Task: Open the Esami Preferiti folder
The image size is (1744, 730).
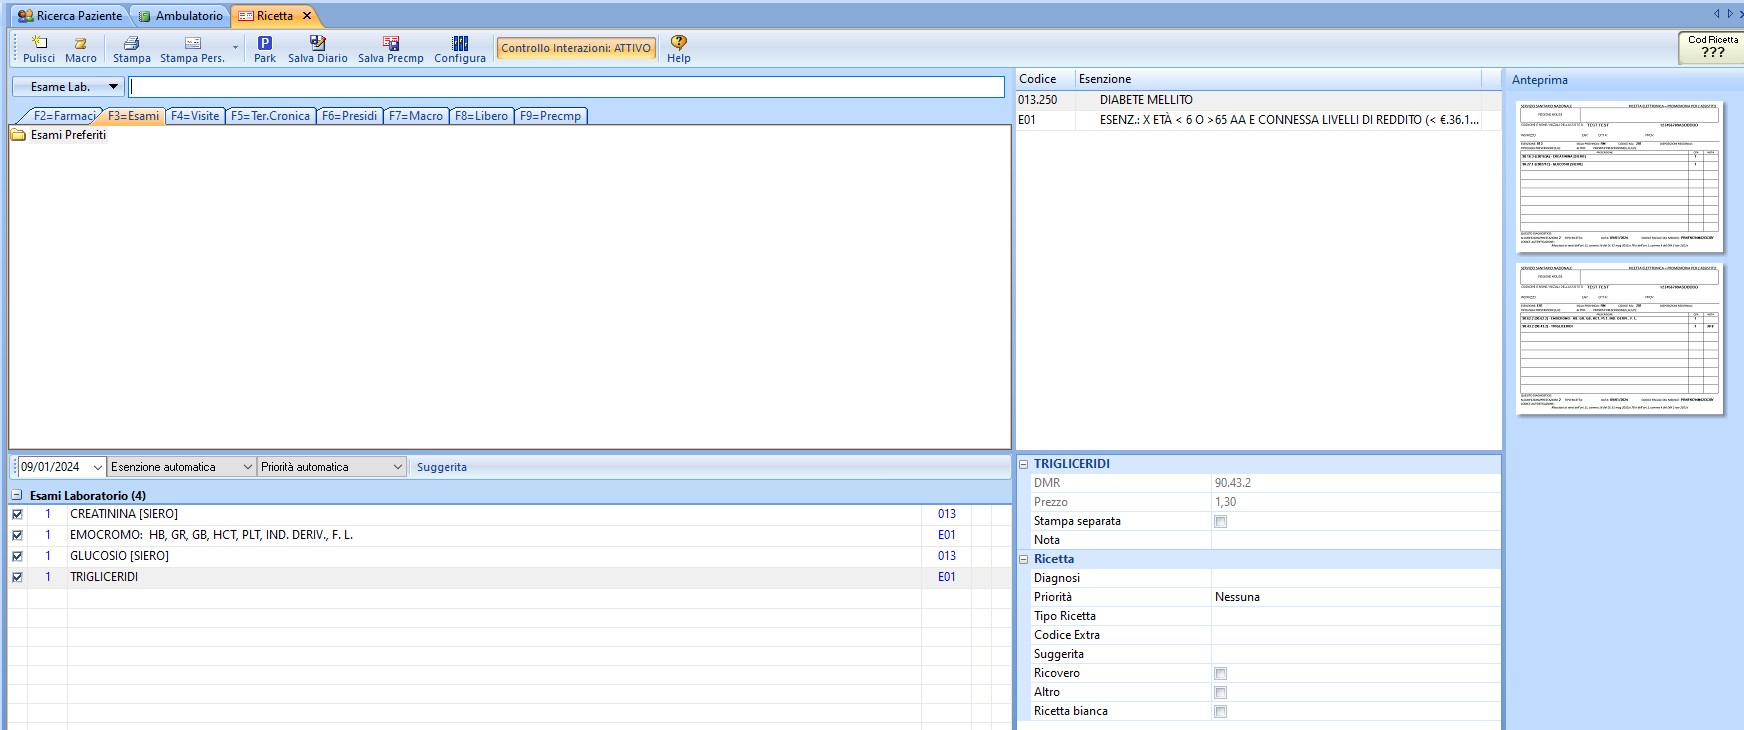Action: (59, 135)
